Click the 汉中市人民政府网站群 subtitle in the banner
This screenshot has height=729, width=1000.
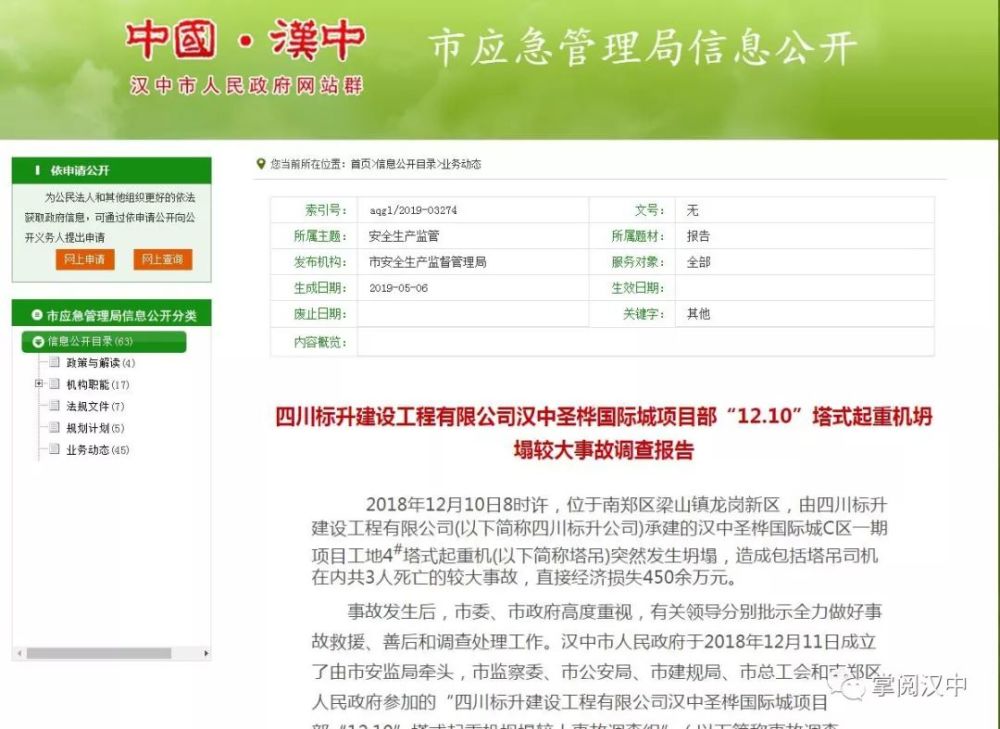[246, 85]
